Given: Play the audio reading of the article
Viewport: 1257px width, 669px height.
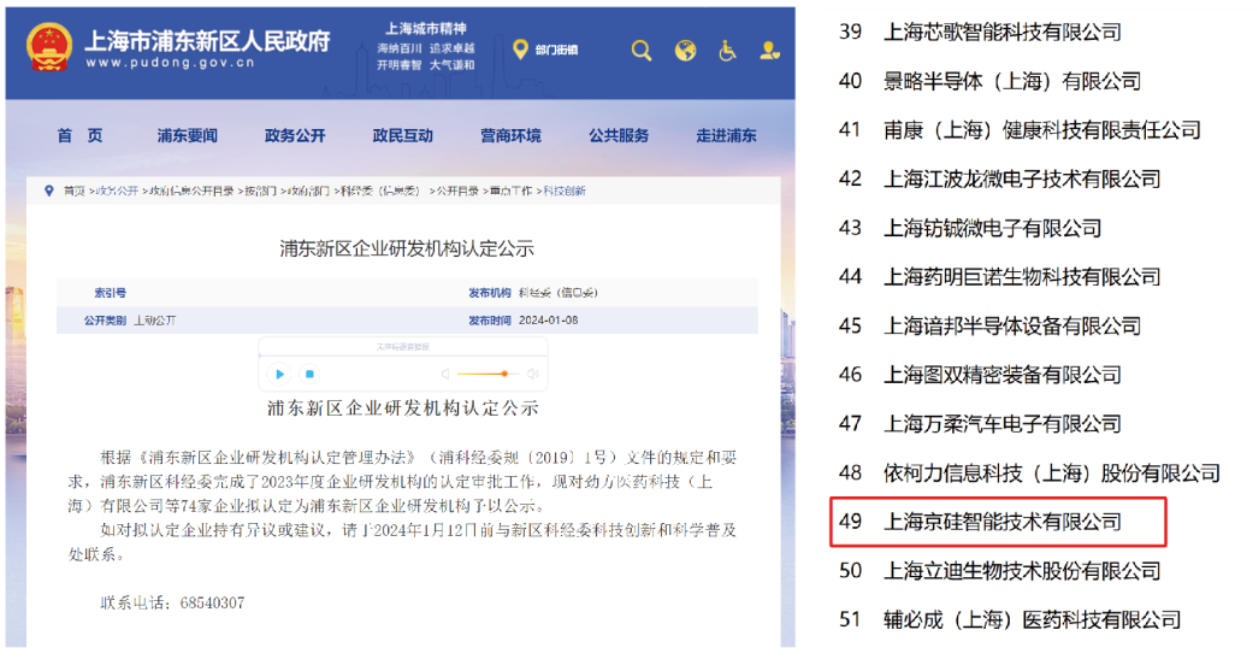Looking at the screenshot, I should tap(280, 374).
